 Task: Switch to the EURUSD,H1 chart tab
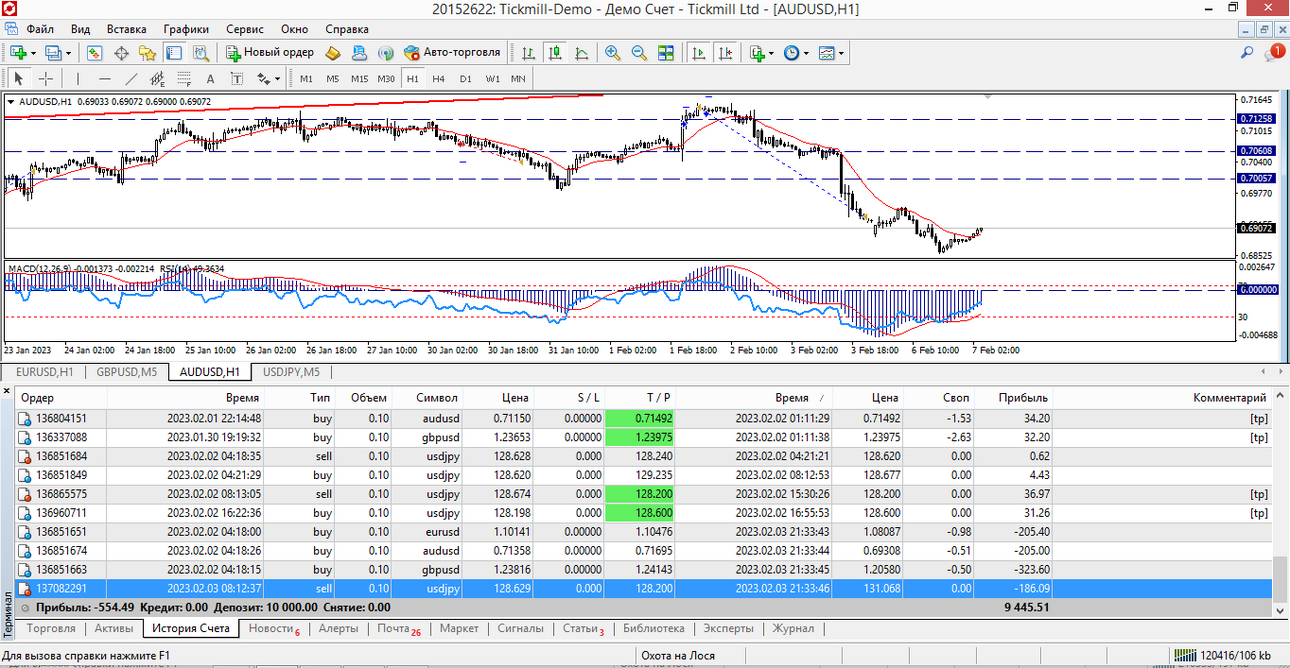coord(44,372)
